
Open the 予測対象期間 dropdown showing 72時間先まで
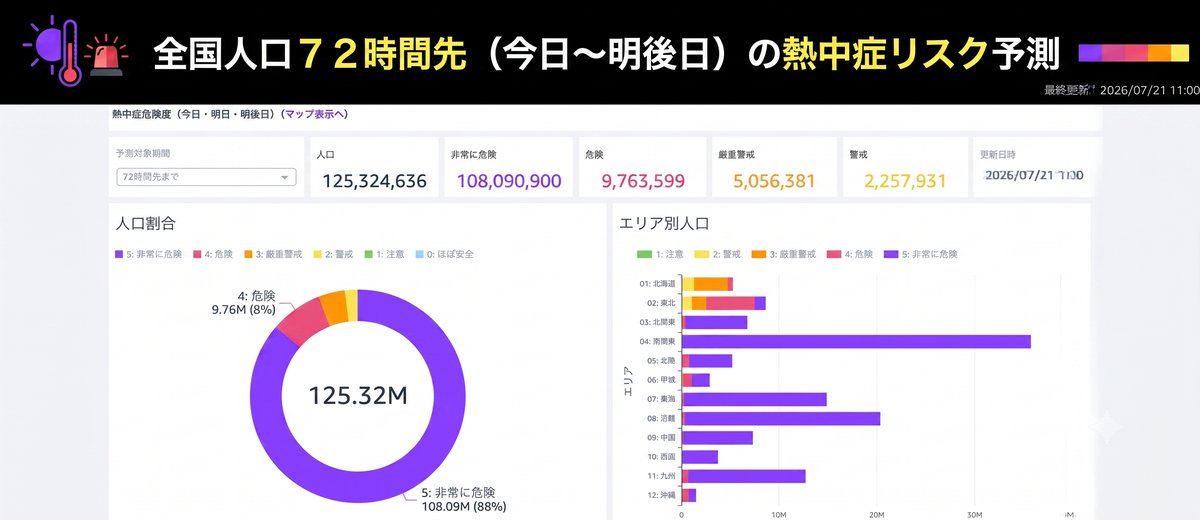pyautogui.click(x=206, y=177)
